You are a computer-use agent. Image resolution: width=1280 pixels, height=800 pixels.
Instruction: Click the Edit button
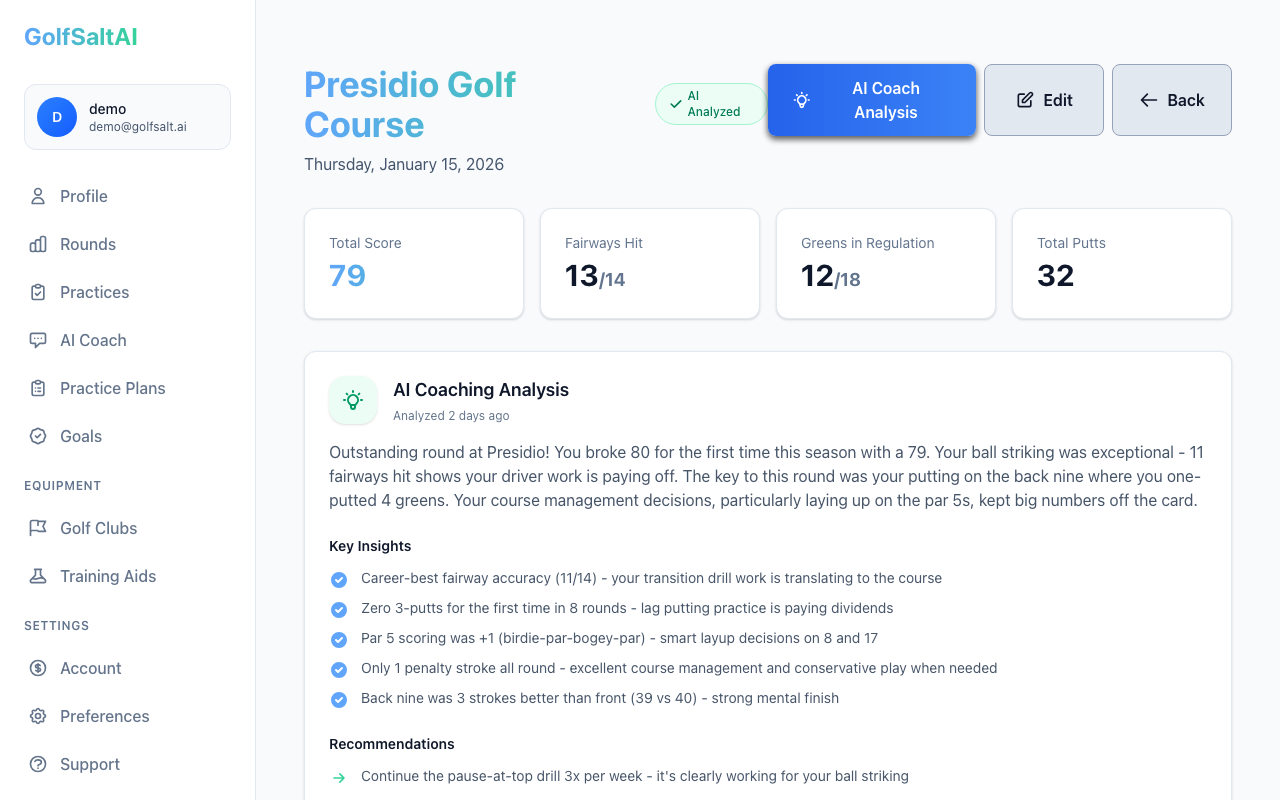[1043, 100]
